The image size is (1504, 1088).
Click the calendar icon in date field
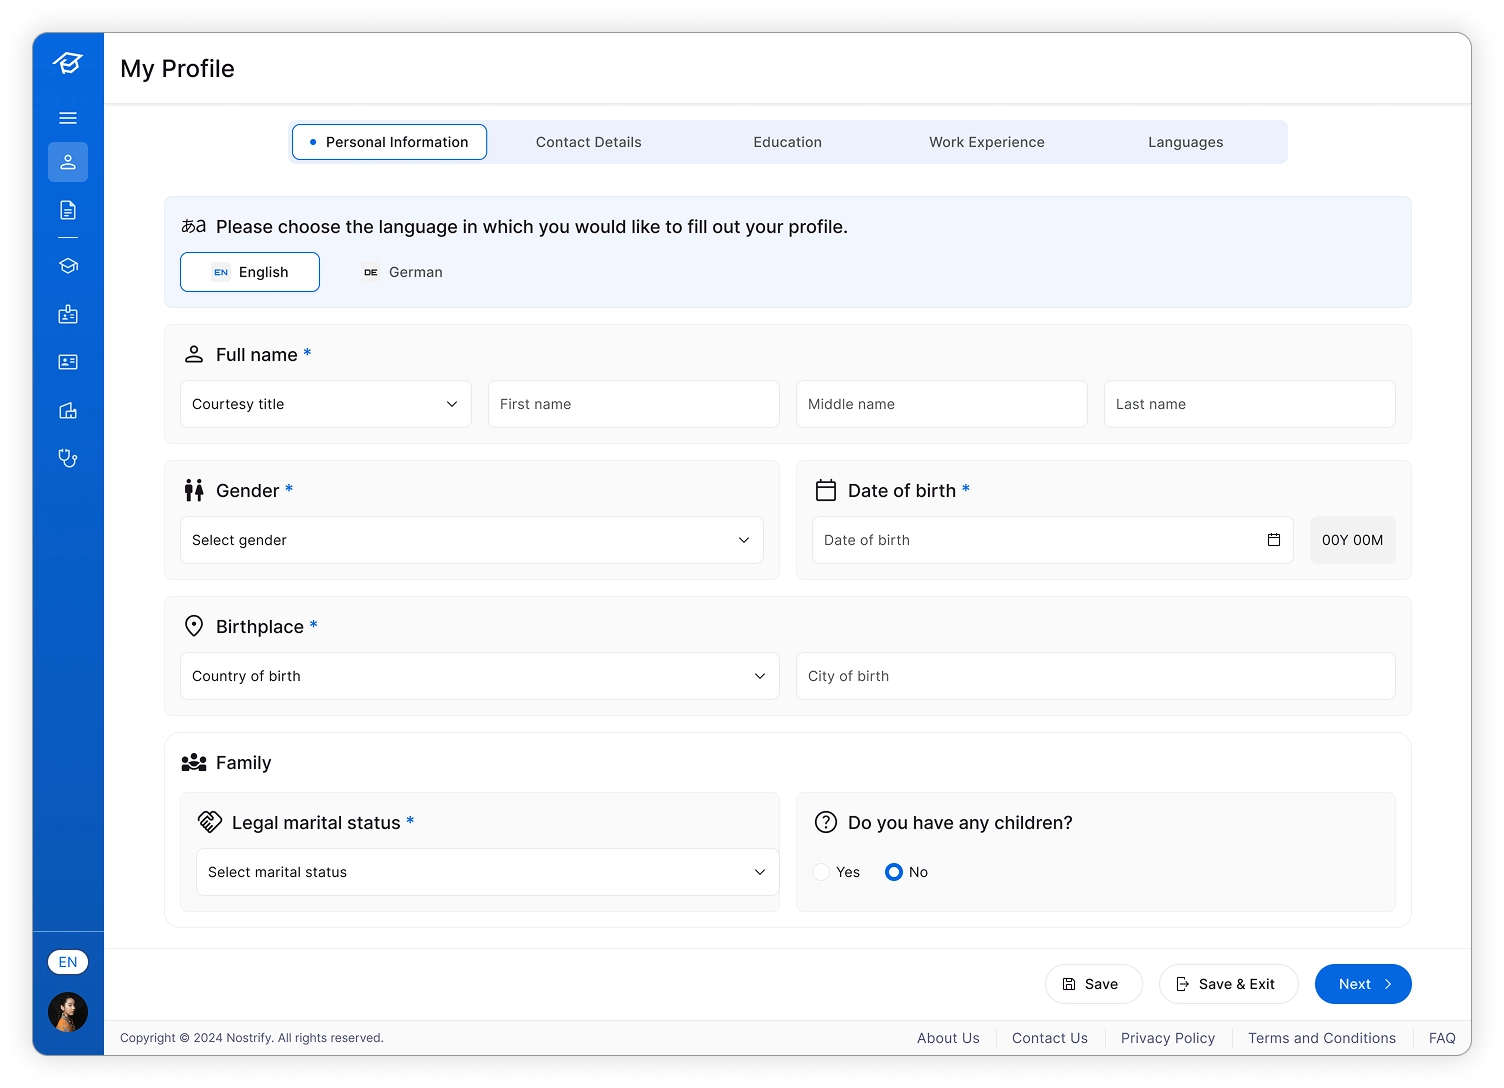click(1274, 540)
